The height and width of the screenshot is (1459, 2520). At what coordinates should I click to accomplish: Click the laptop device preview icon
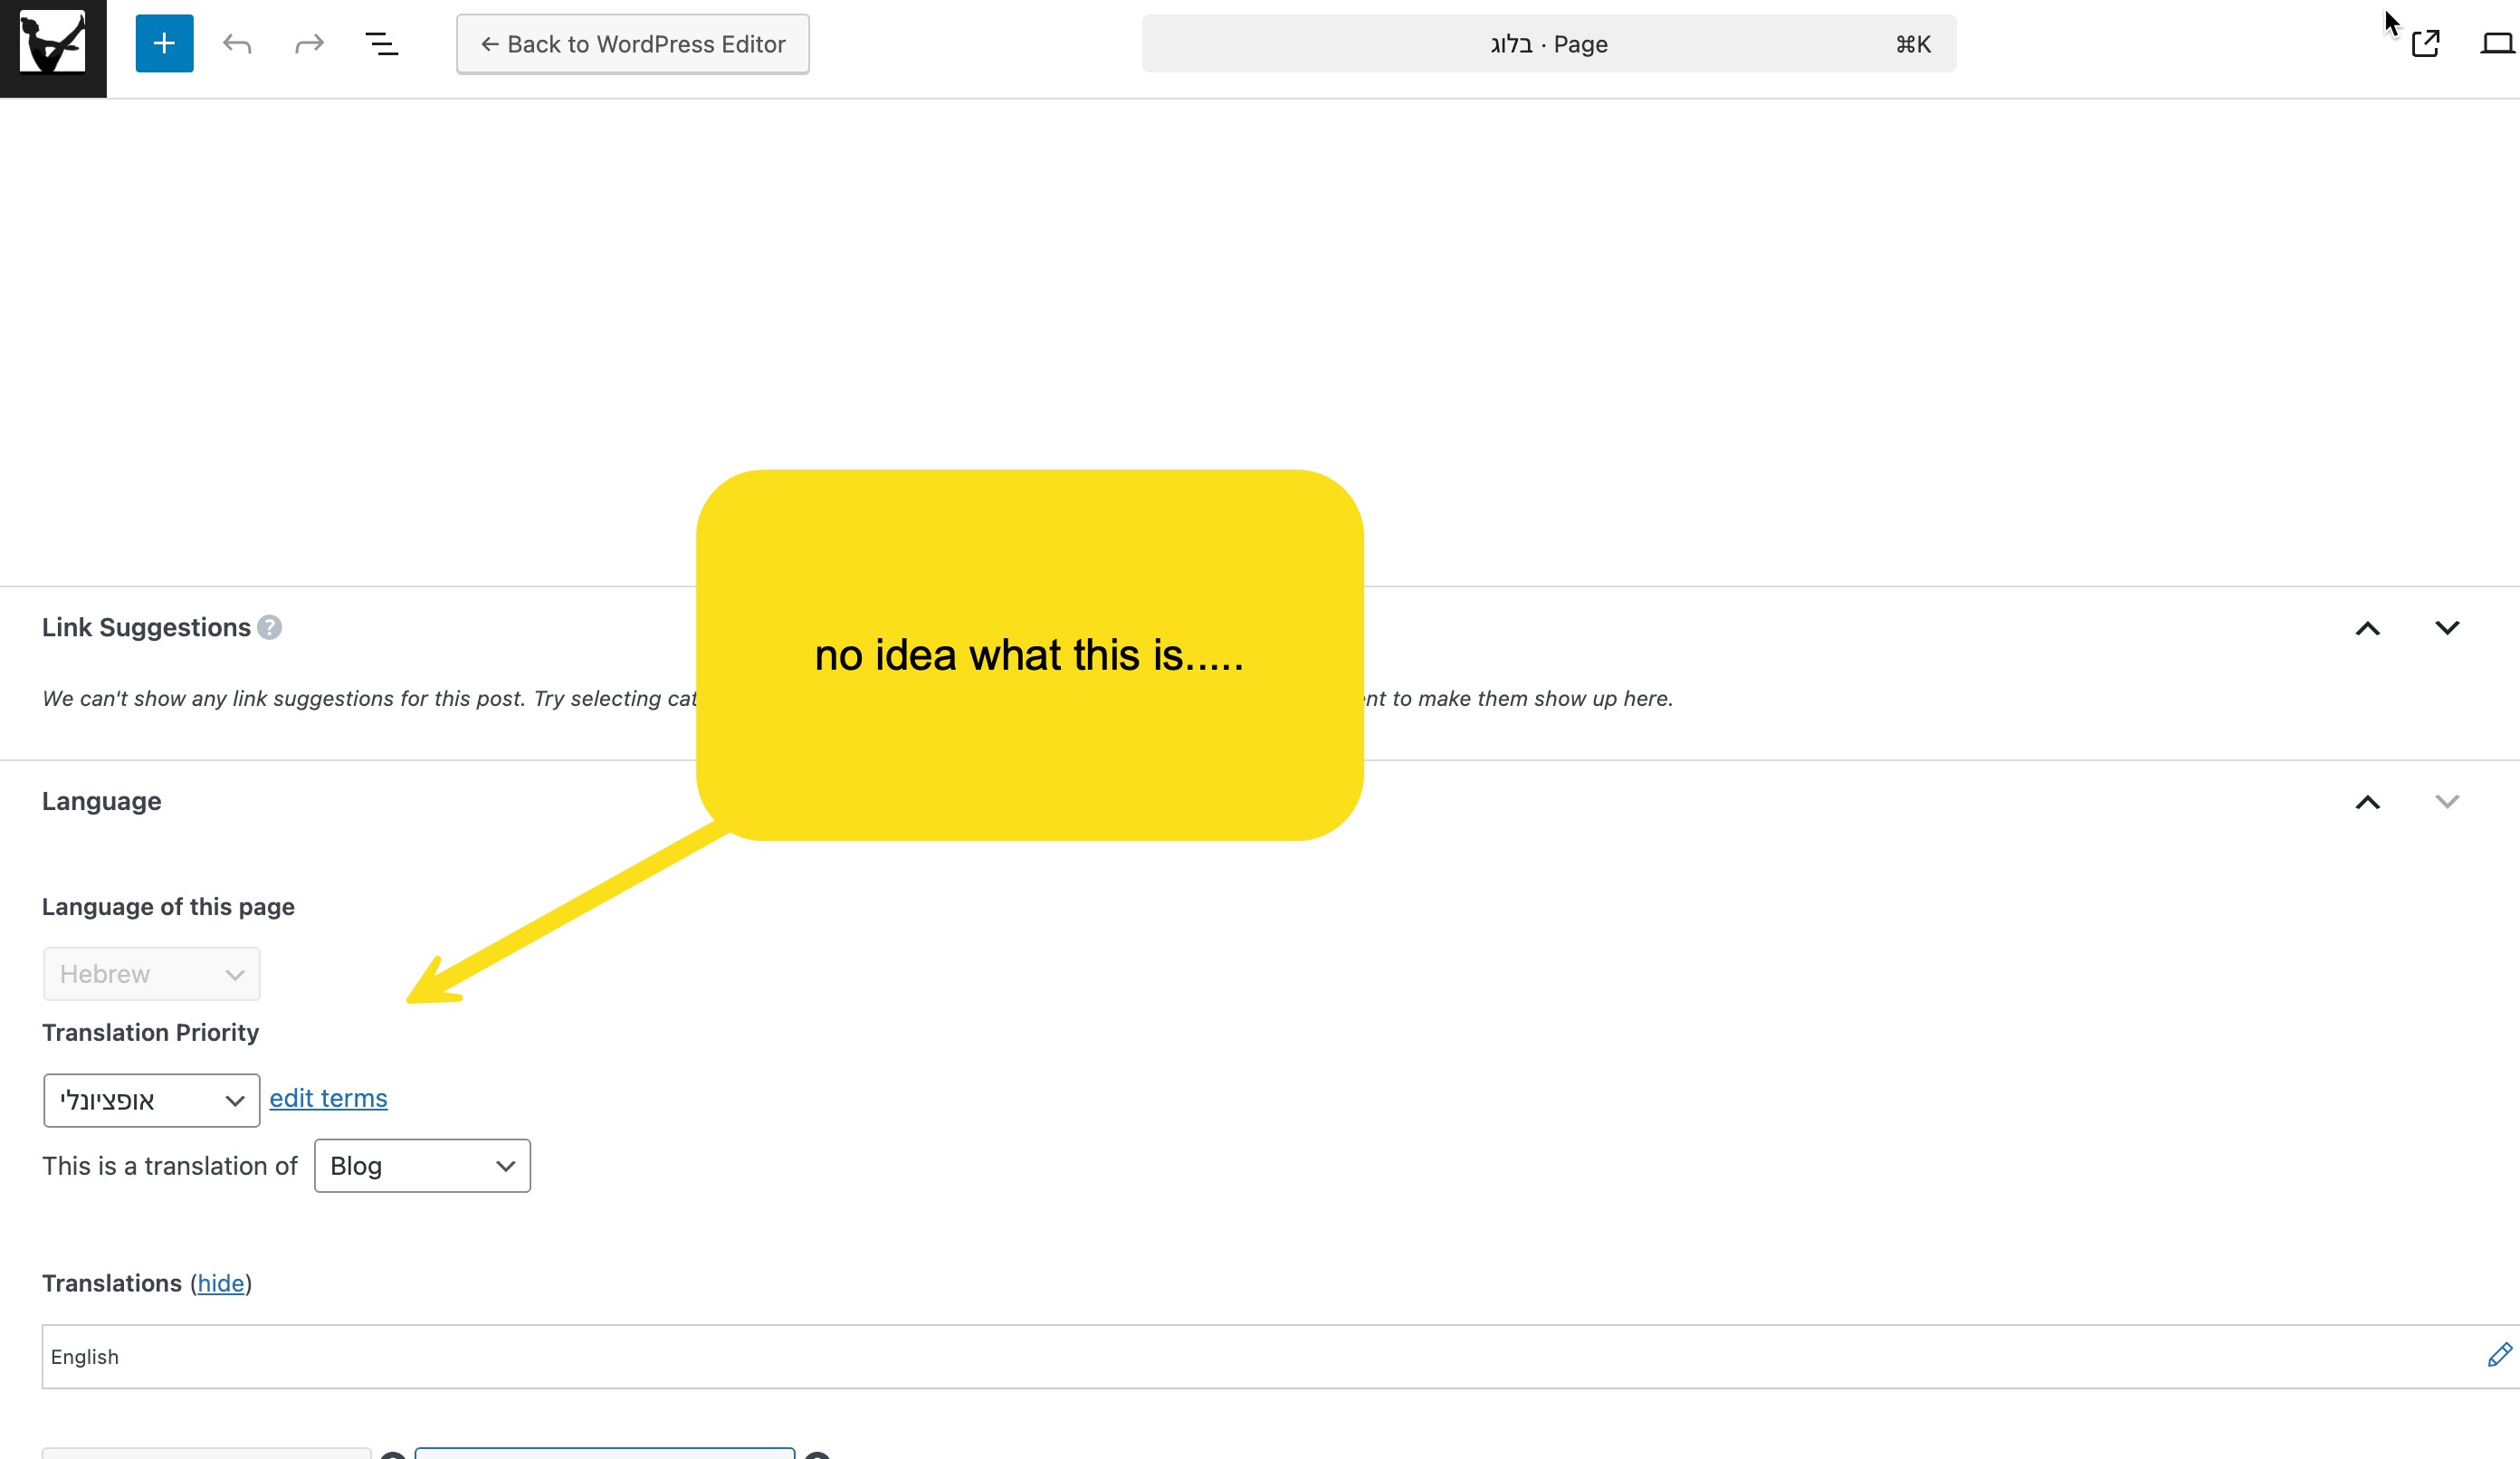pyautogui.click(x=2497, y=44)
